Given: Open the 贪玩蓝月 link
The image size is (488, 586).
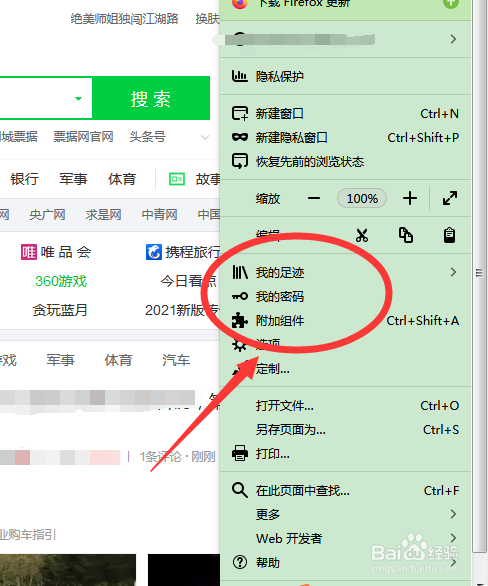Looking at the screenshot, I should pyautogui.click(x=60, y=310).
